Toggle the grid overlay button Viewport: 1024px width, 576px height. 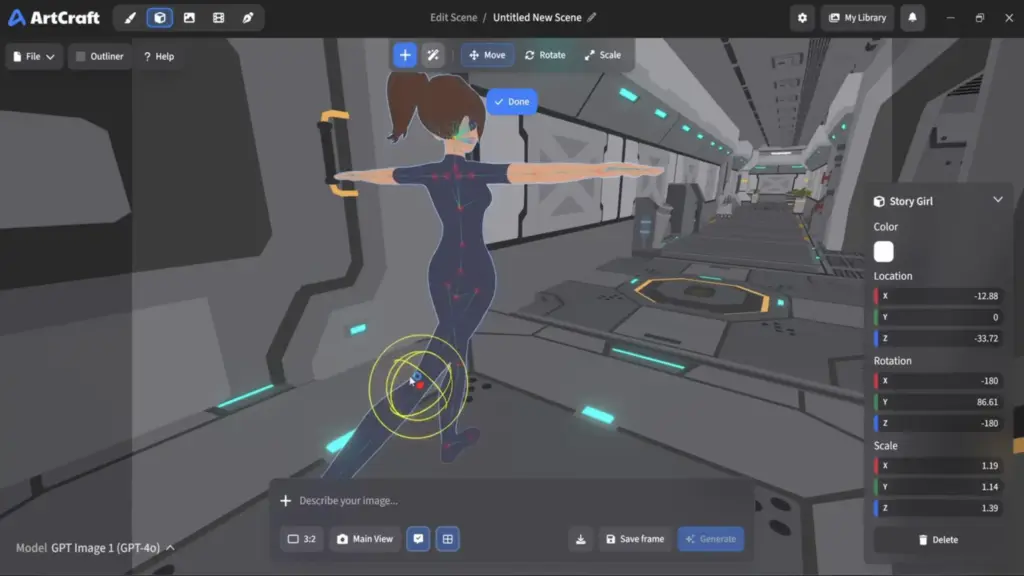(x=447, y=539)
